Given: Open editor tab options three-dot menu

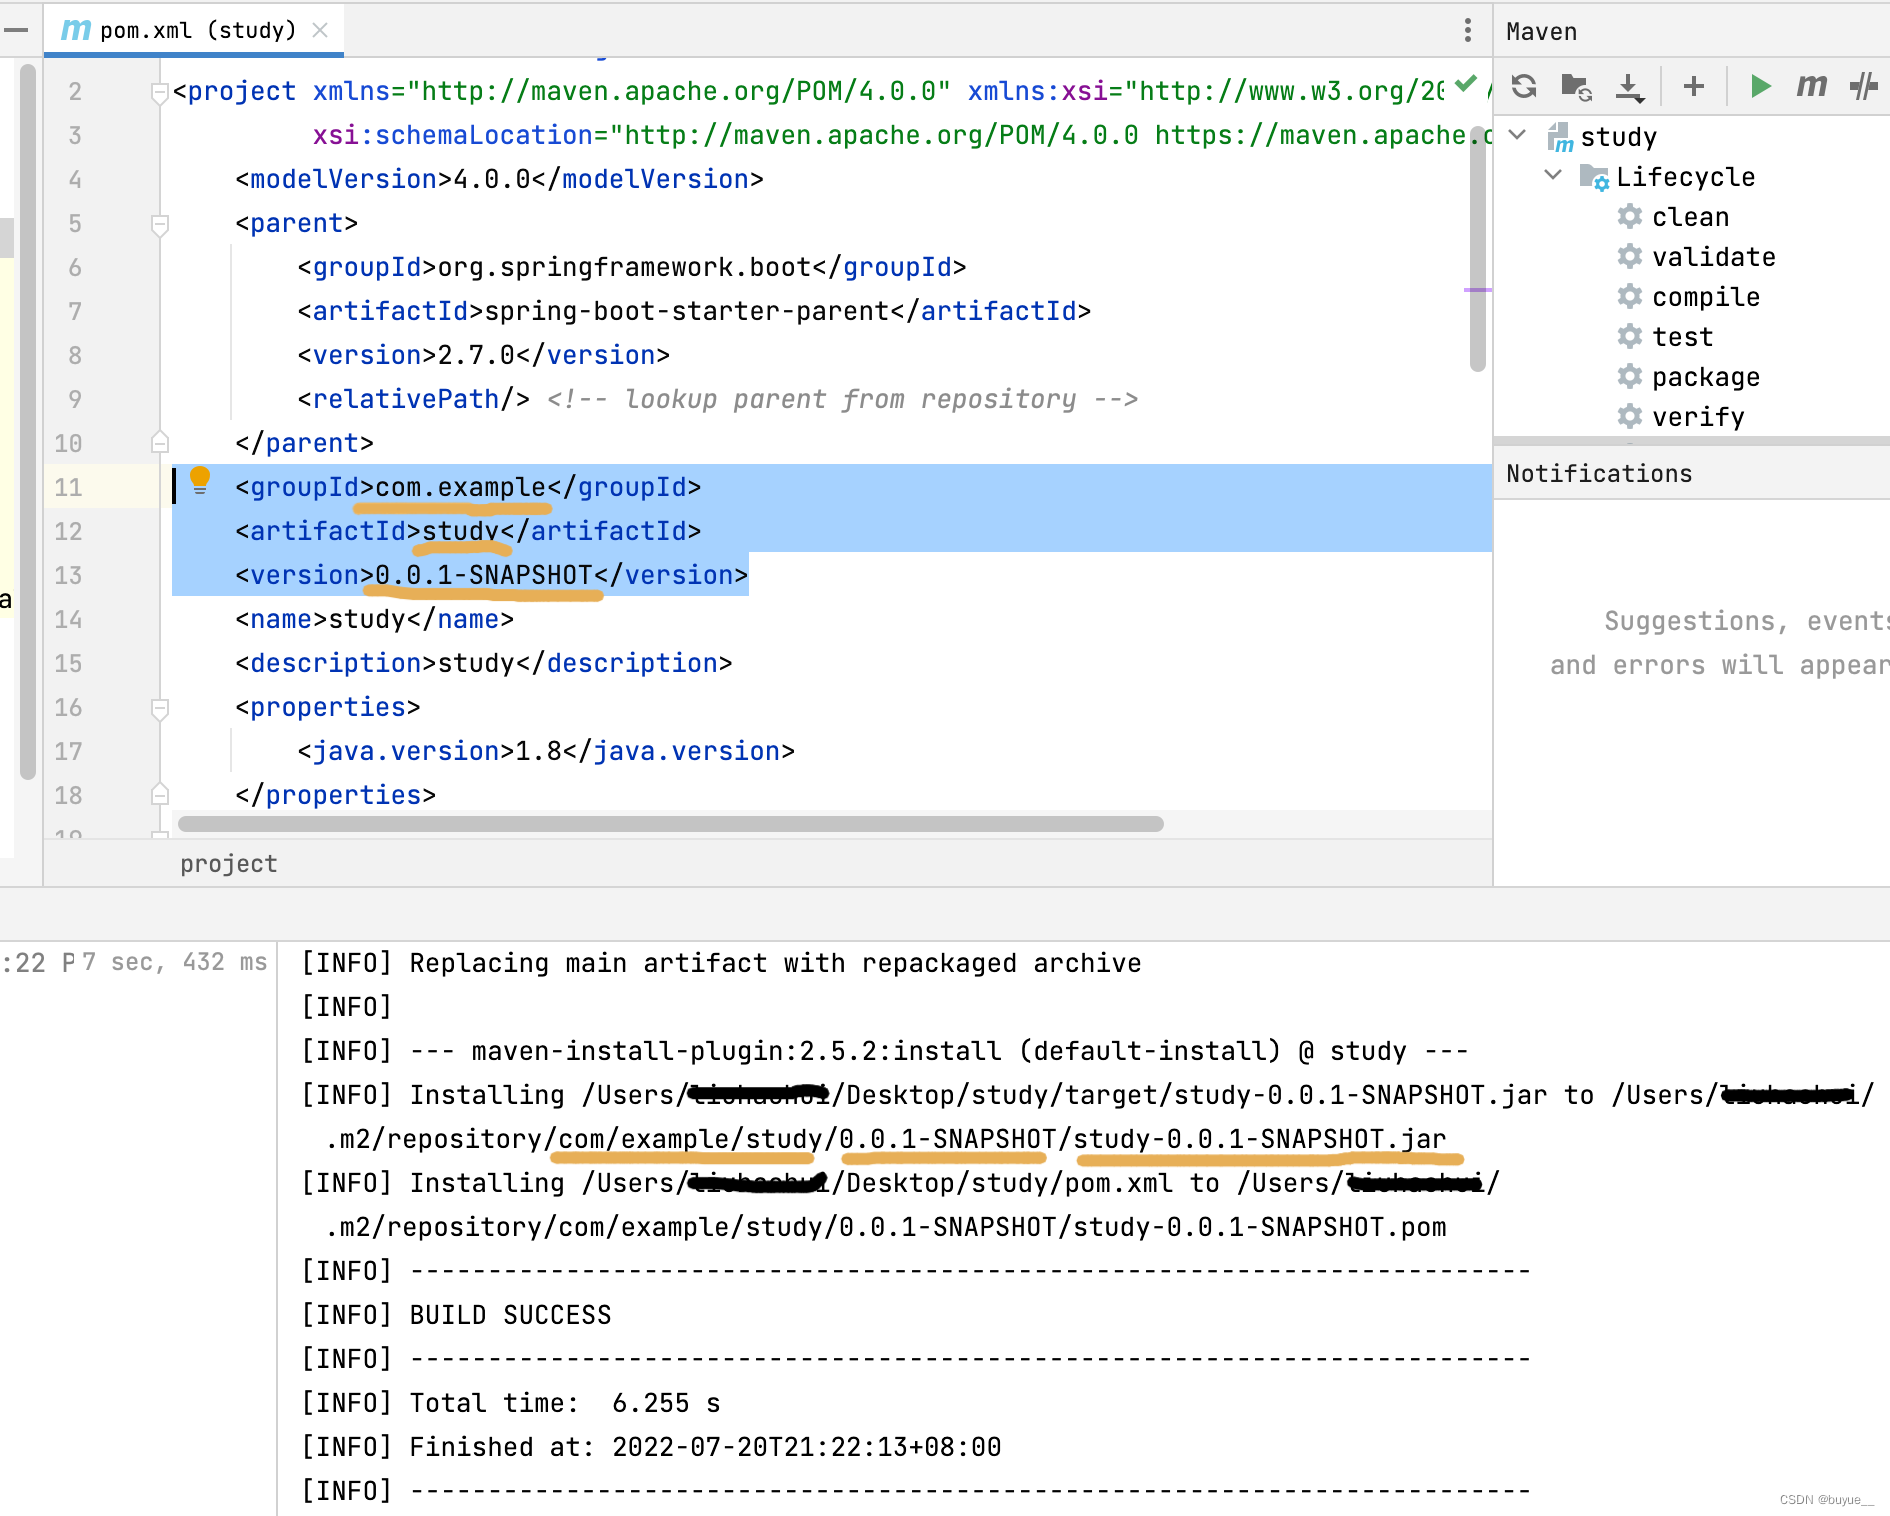Looking at the screenshot, I should point(1468,30).
